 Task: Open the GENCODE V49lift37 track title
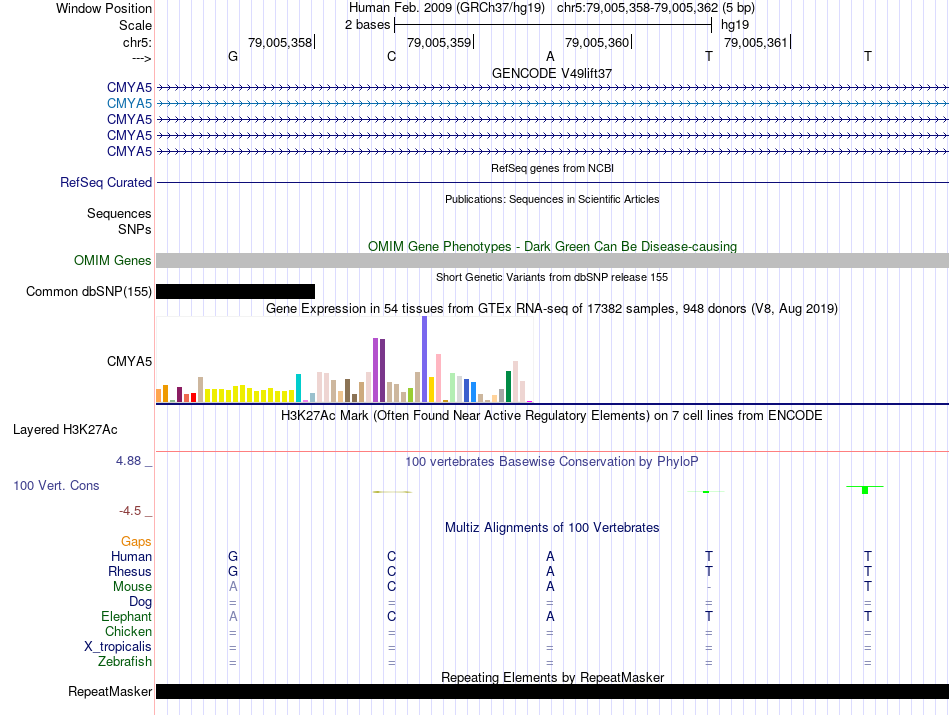552,73
